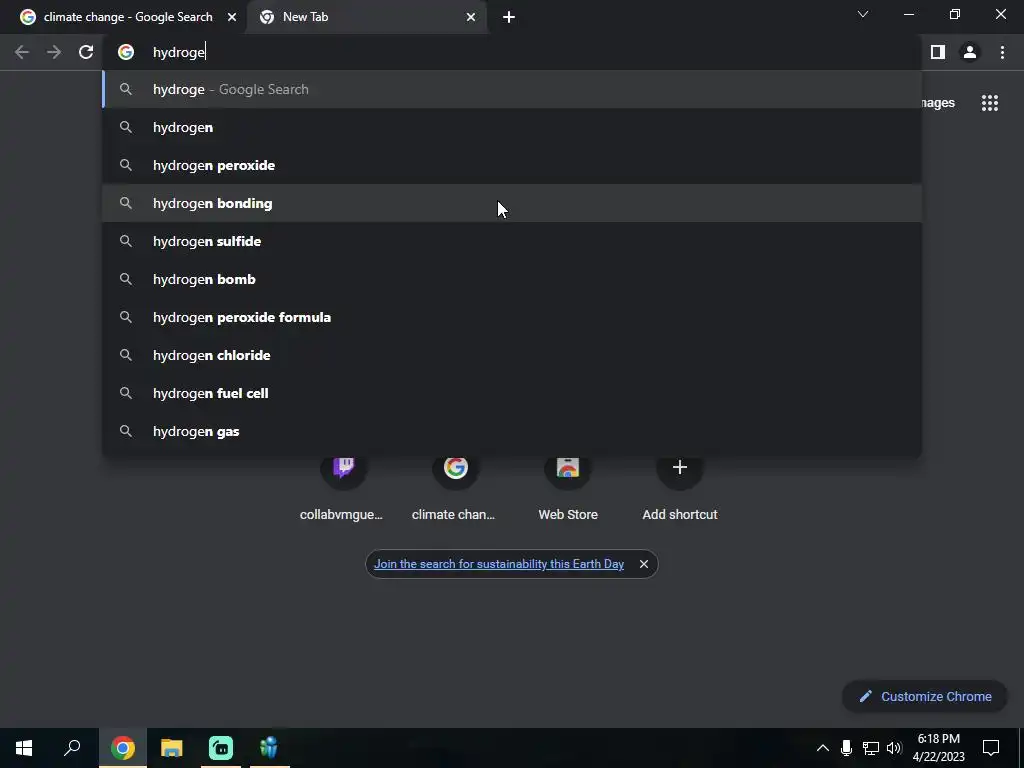Choose the 'hydrogen chloride' suggestion

tap(512, 355)
